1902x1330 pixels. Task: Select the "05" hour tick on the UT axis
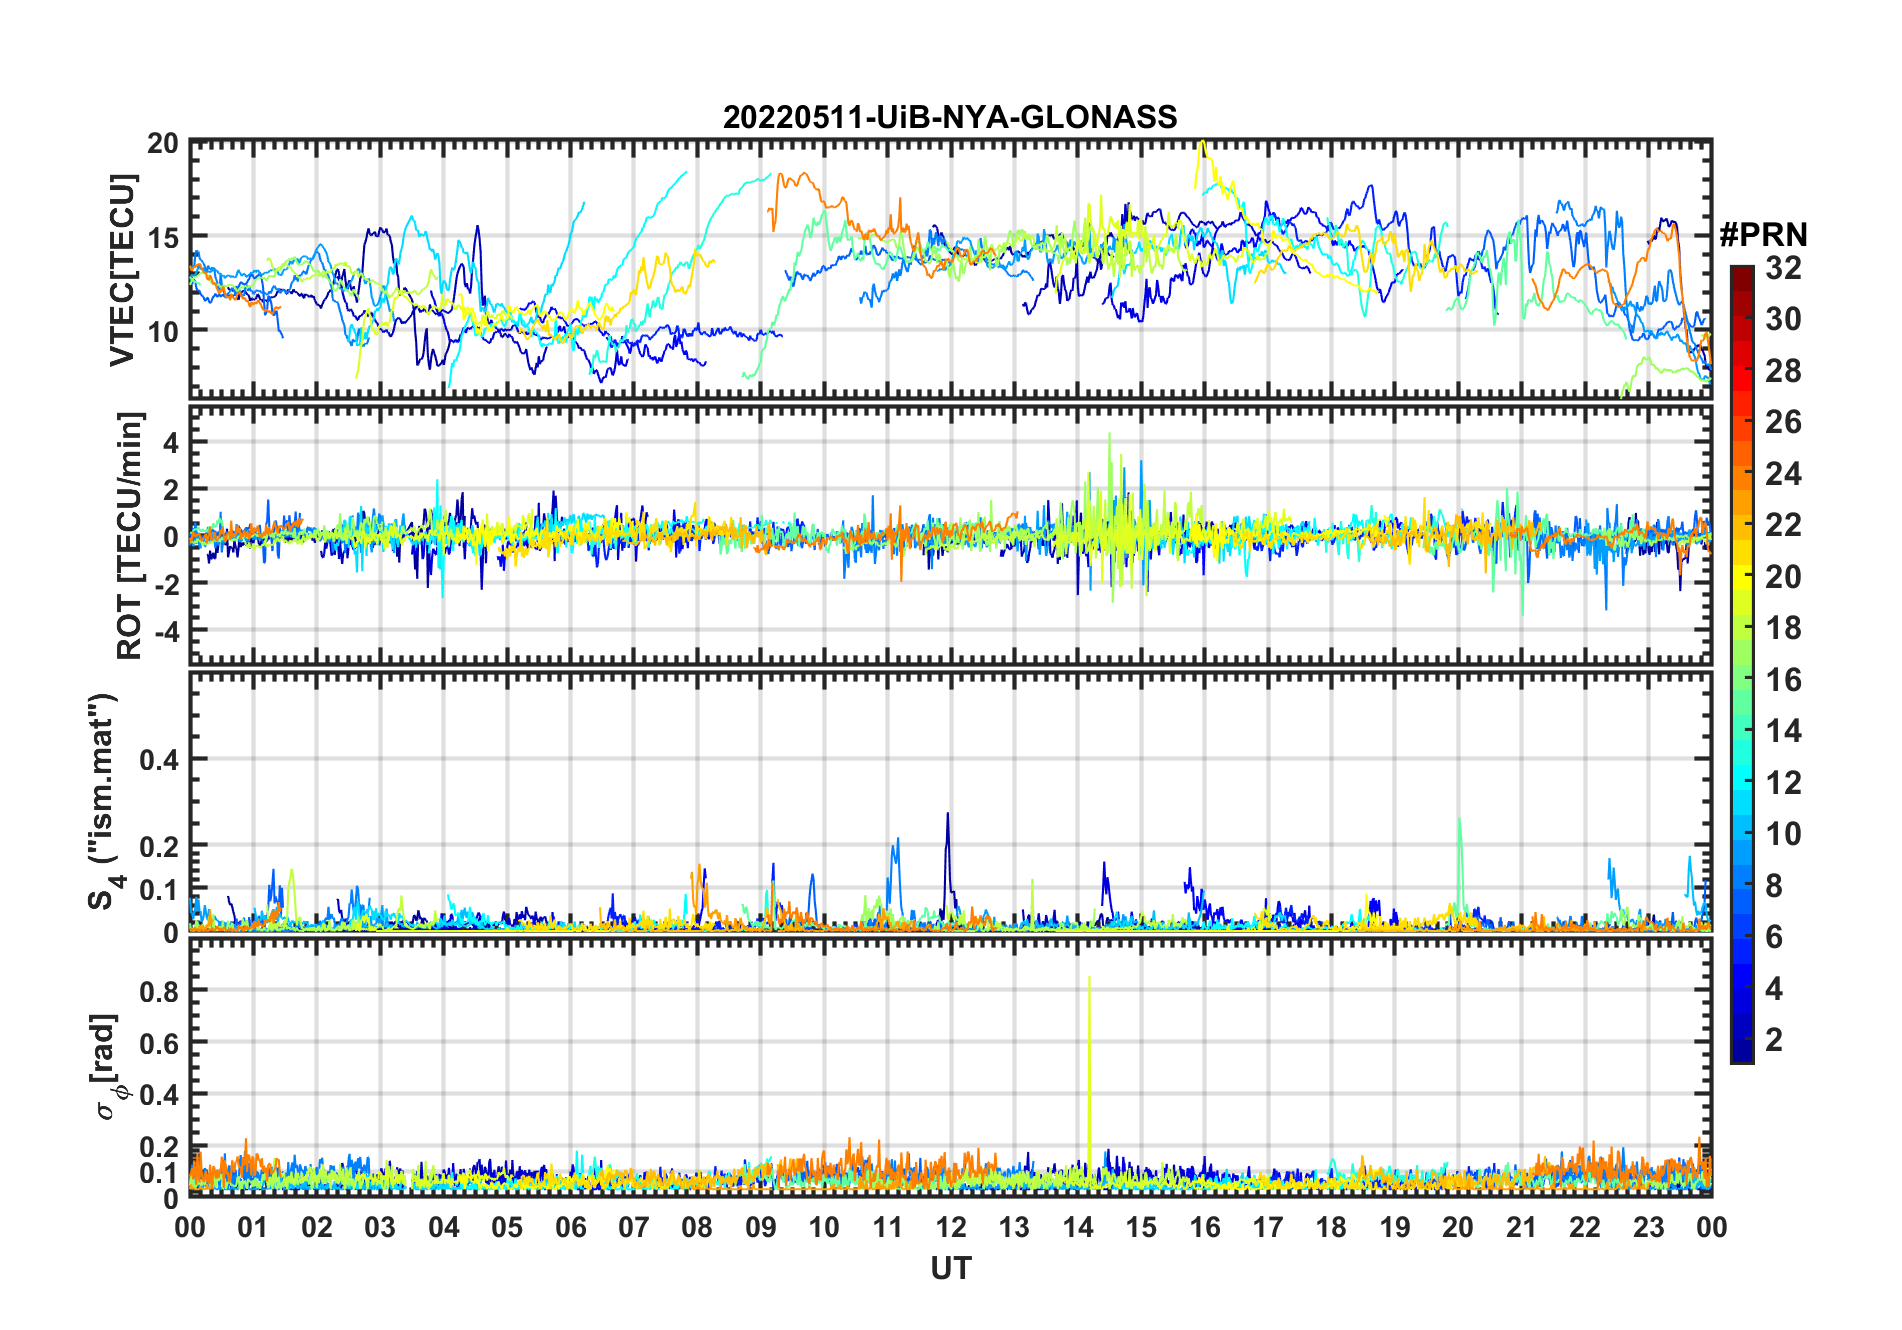507,1227
